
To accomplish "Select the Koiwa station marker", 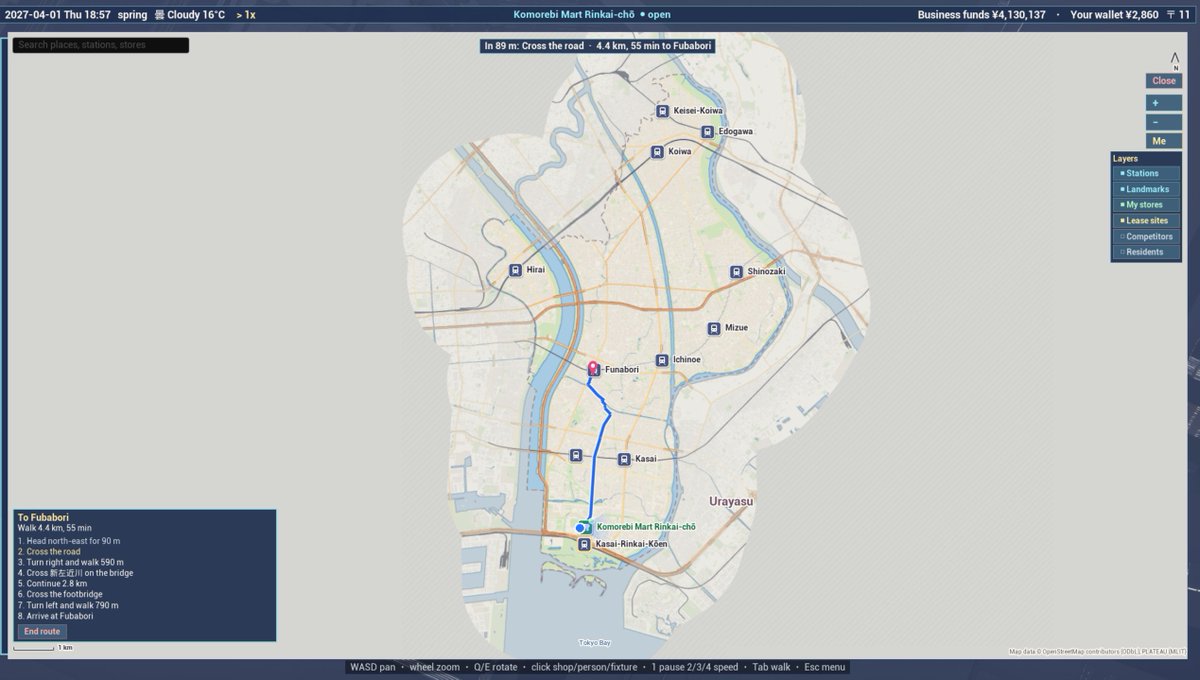I will coord(657,152).
